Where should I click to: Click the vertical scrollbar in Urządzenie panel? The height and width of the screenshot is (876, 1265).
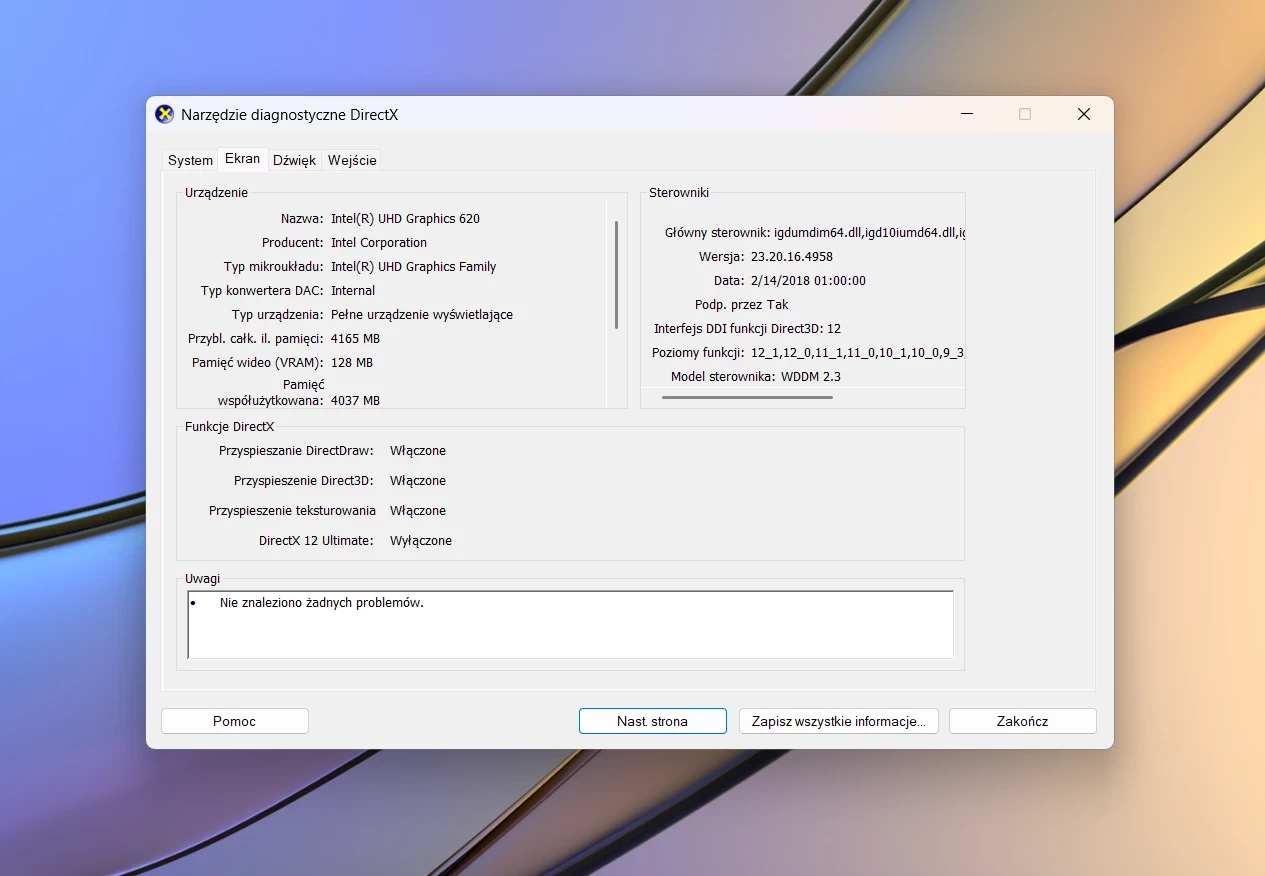tap(616, 275)
